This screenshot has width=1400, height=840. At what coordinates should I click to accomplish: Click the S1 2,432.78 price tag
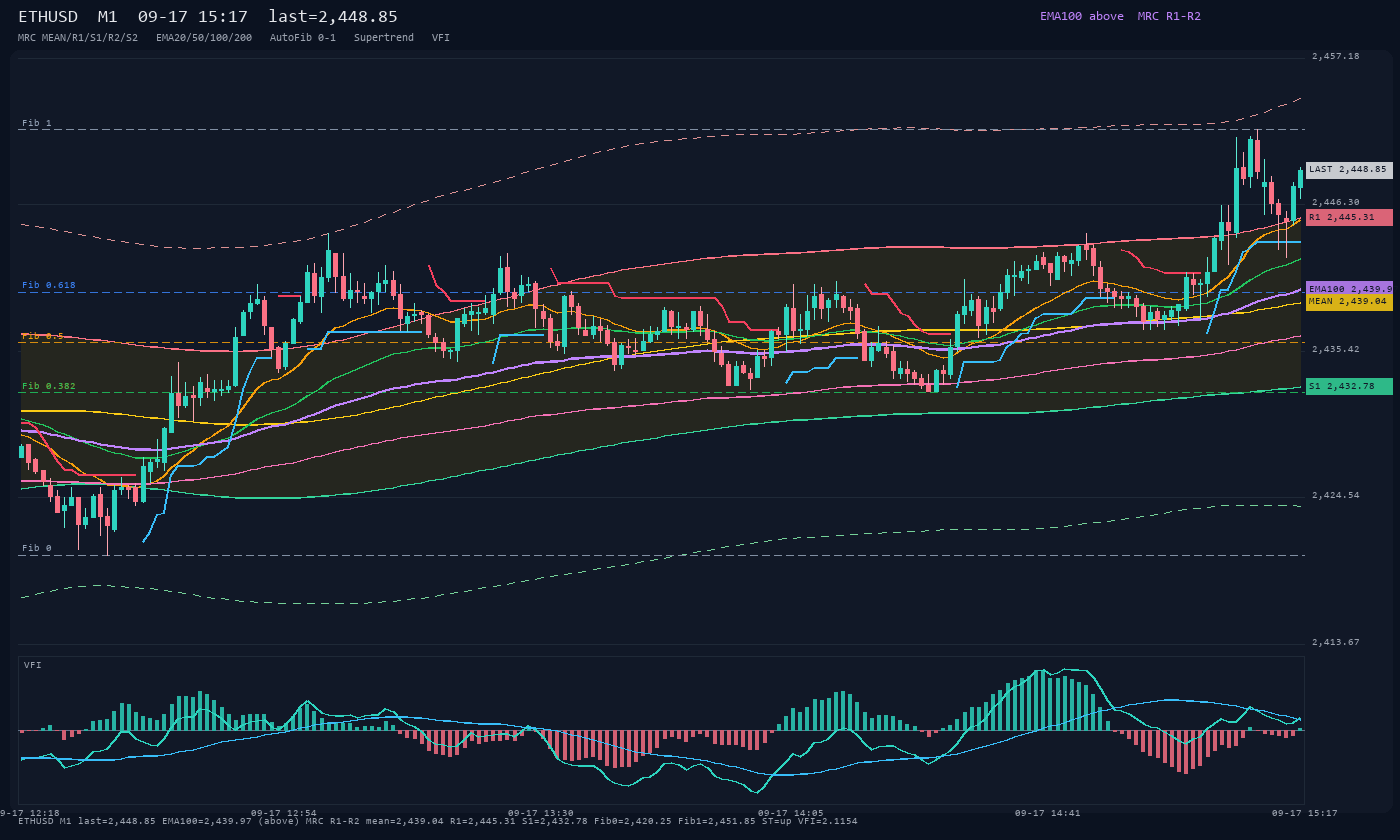[1349, 386]
